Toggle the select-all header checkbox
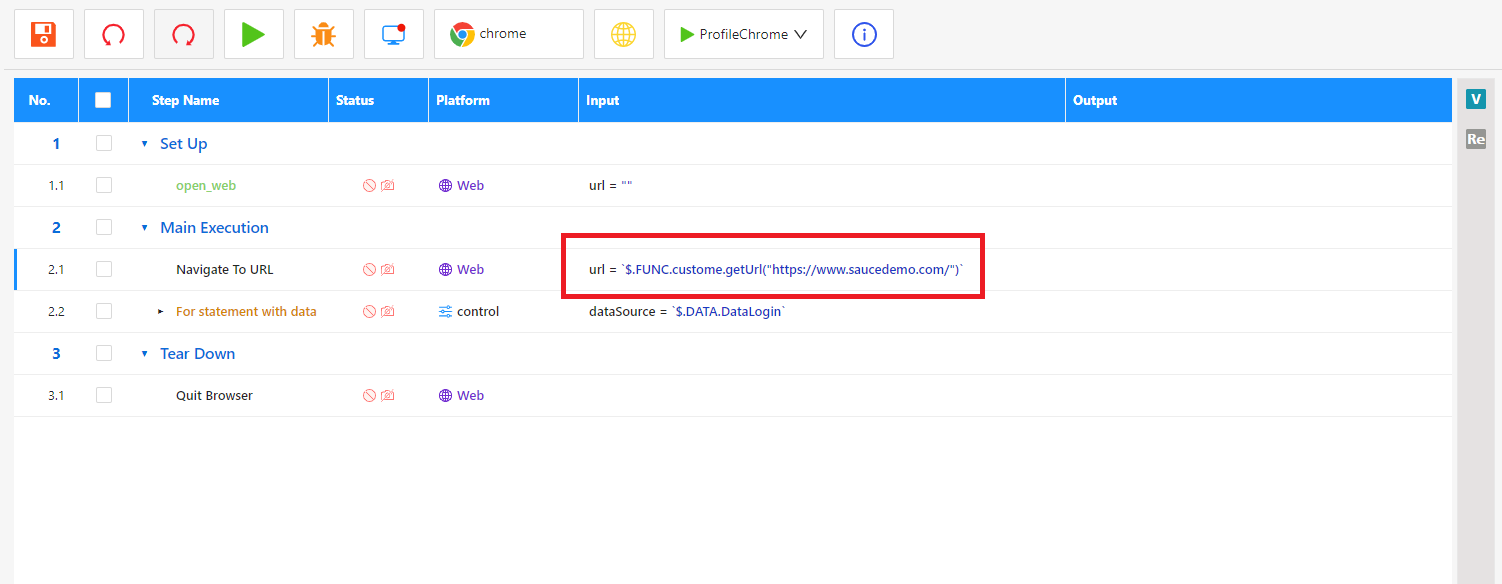 (103, 100)
